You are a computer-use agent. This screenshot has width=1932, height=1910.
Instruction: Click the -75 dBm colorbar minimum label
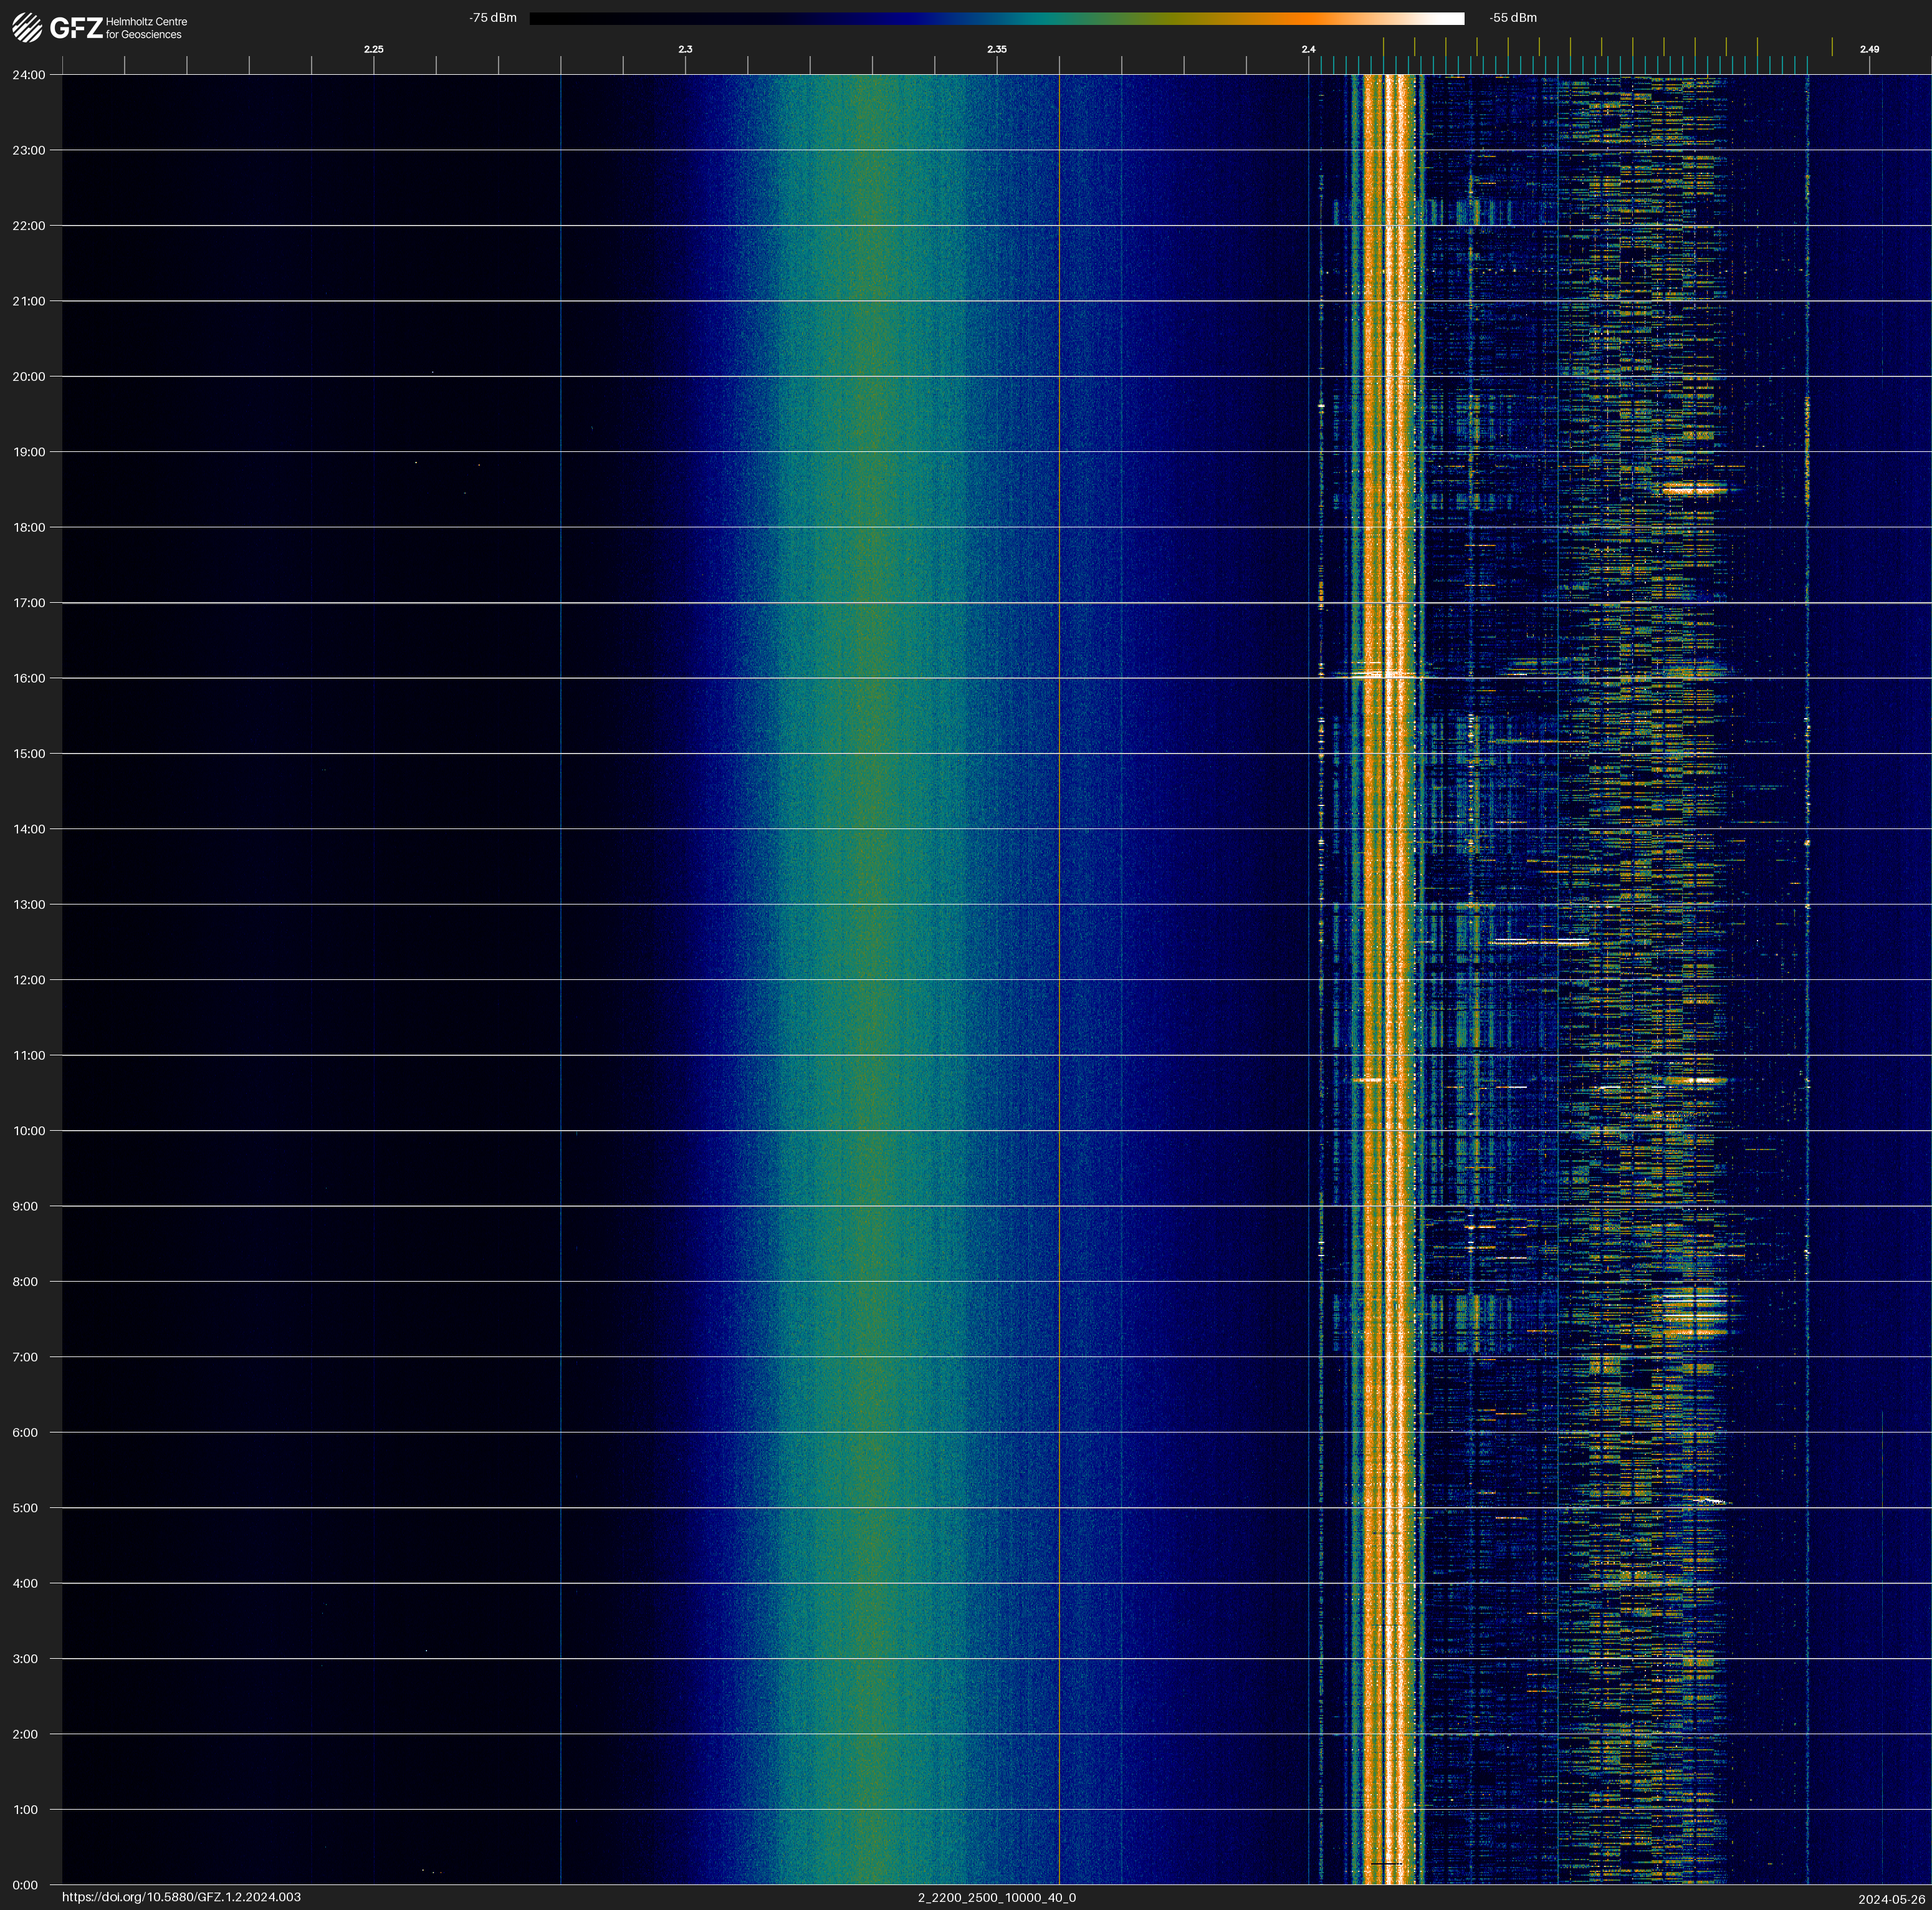[x=493, y=18]
